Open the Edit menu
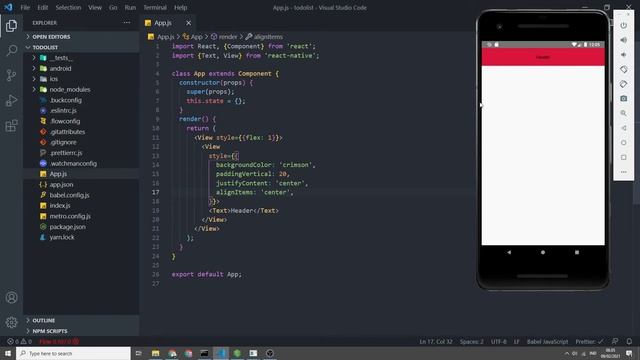 point(42,7)
